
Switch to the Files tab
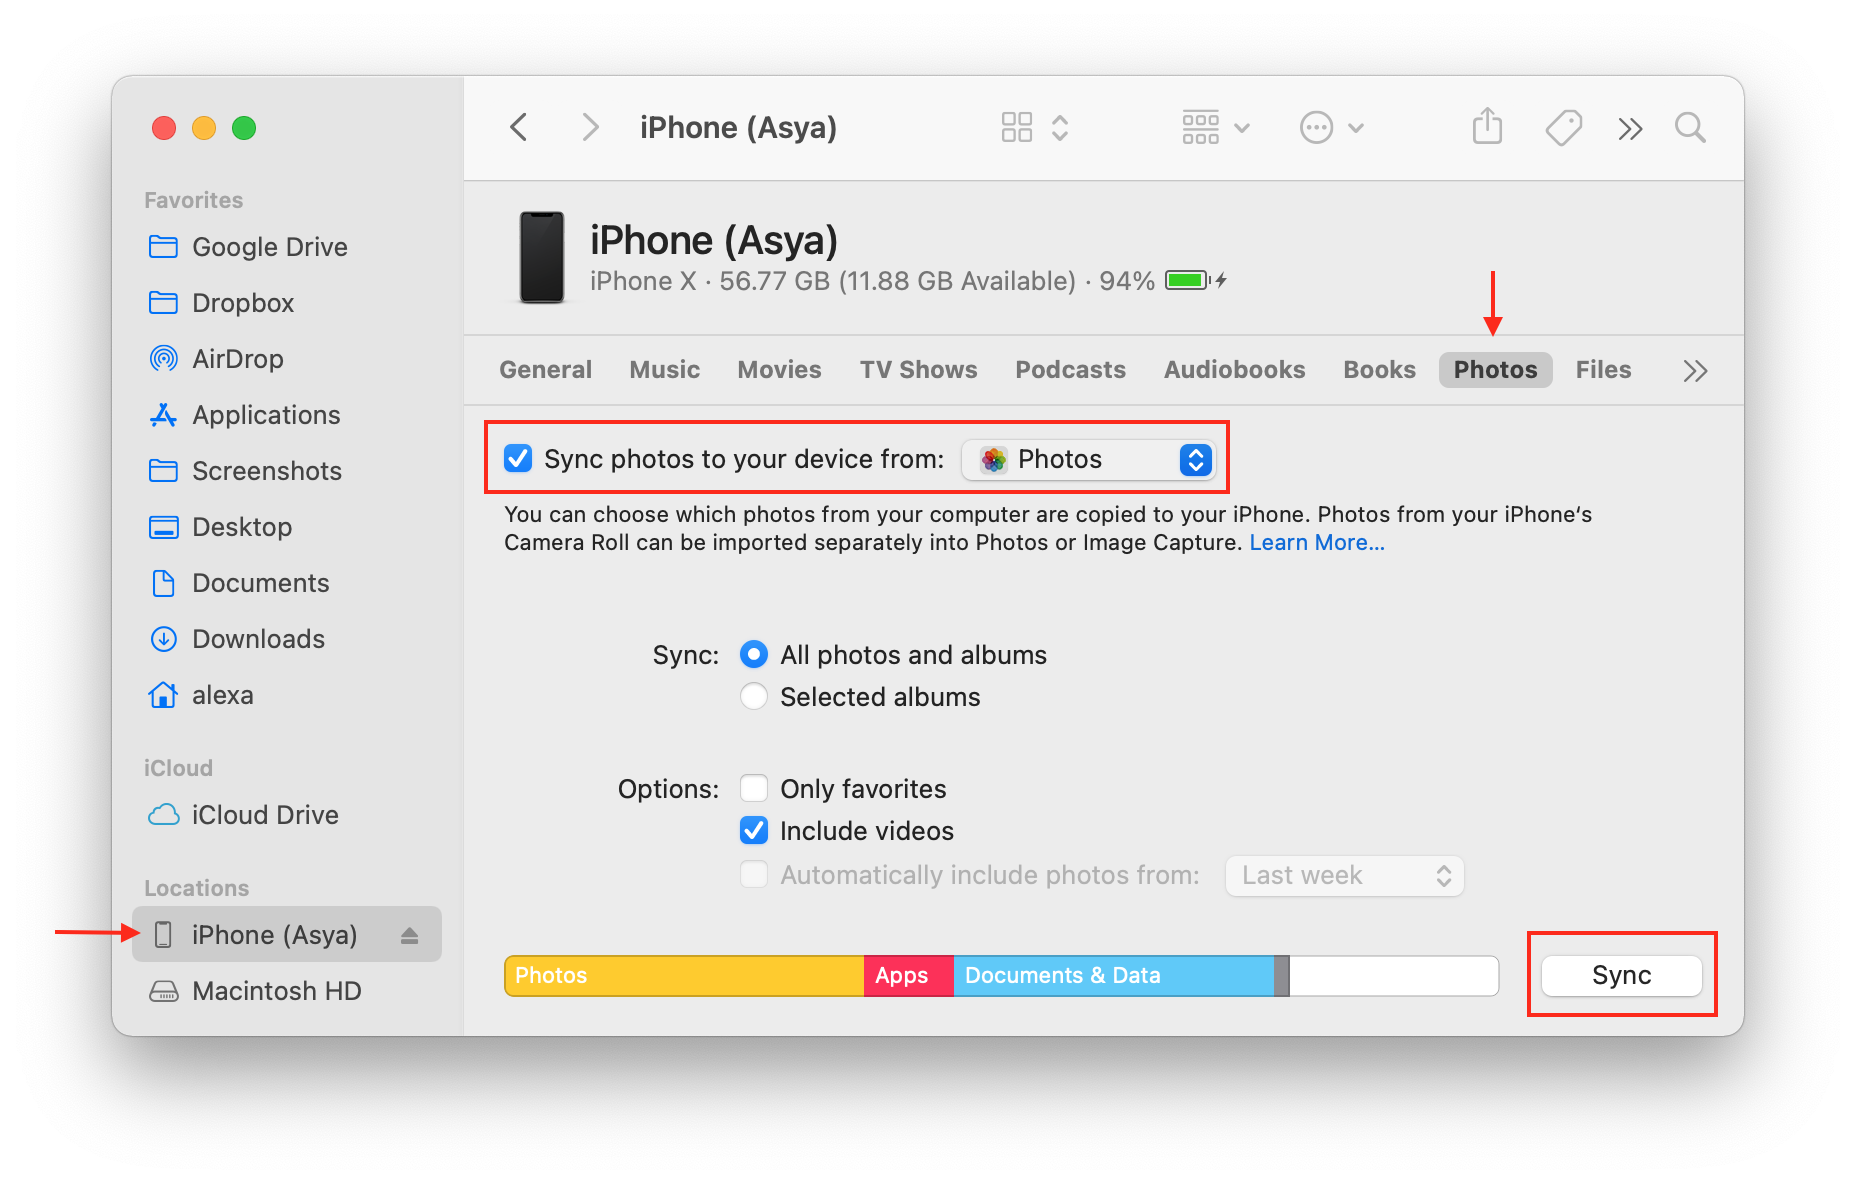[x=1604, y=370]
